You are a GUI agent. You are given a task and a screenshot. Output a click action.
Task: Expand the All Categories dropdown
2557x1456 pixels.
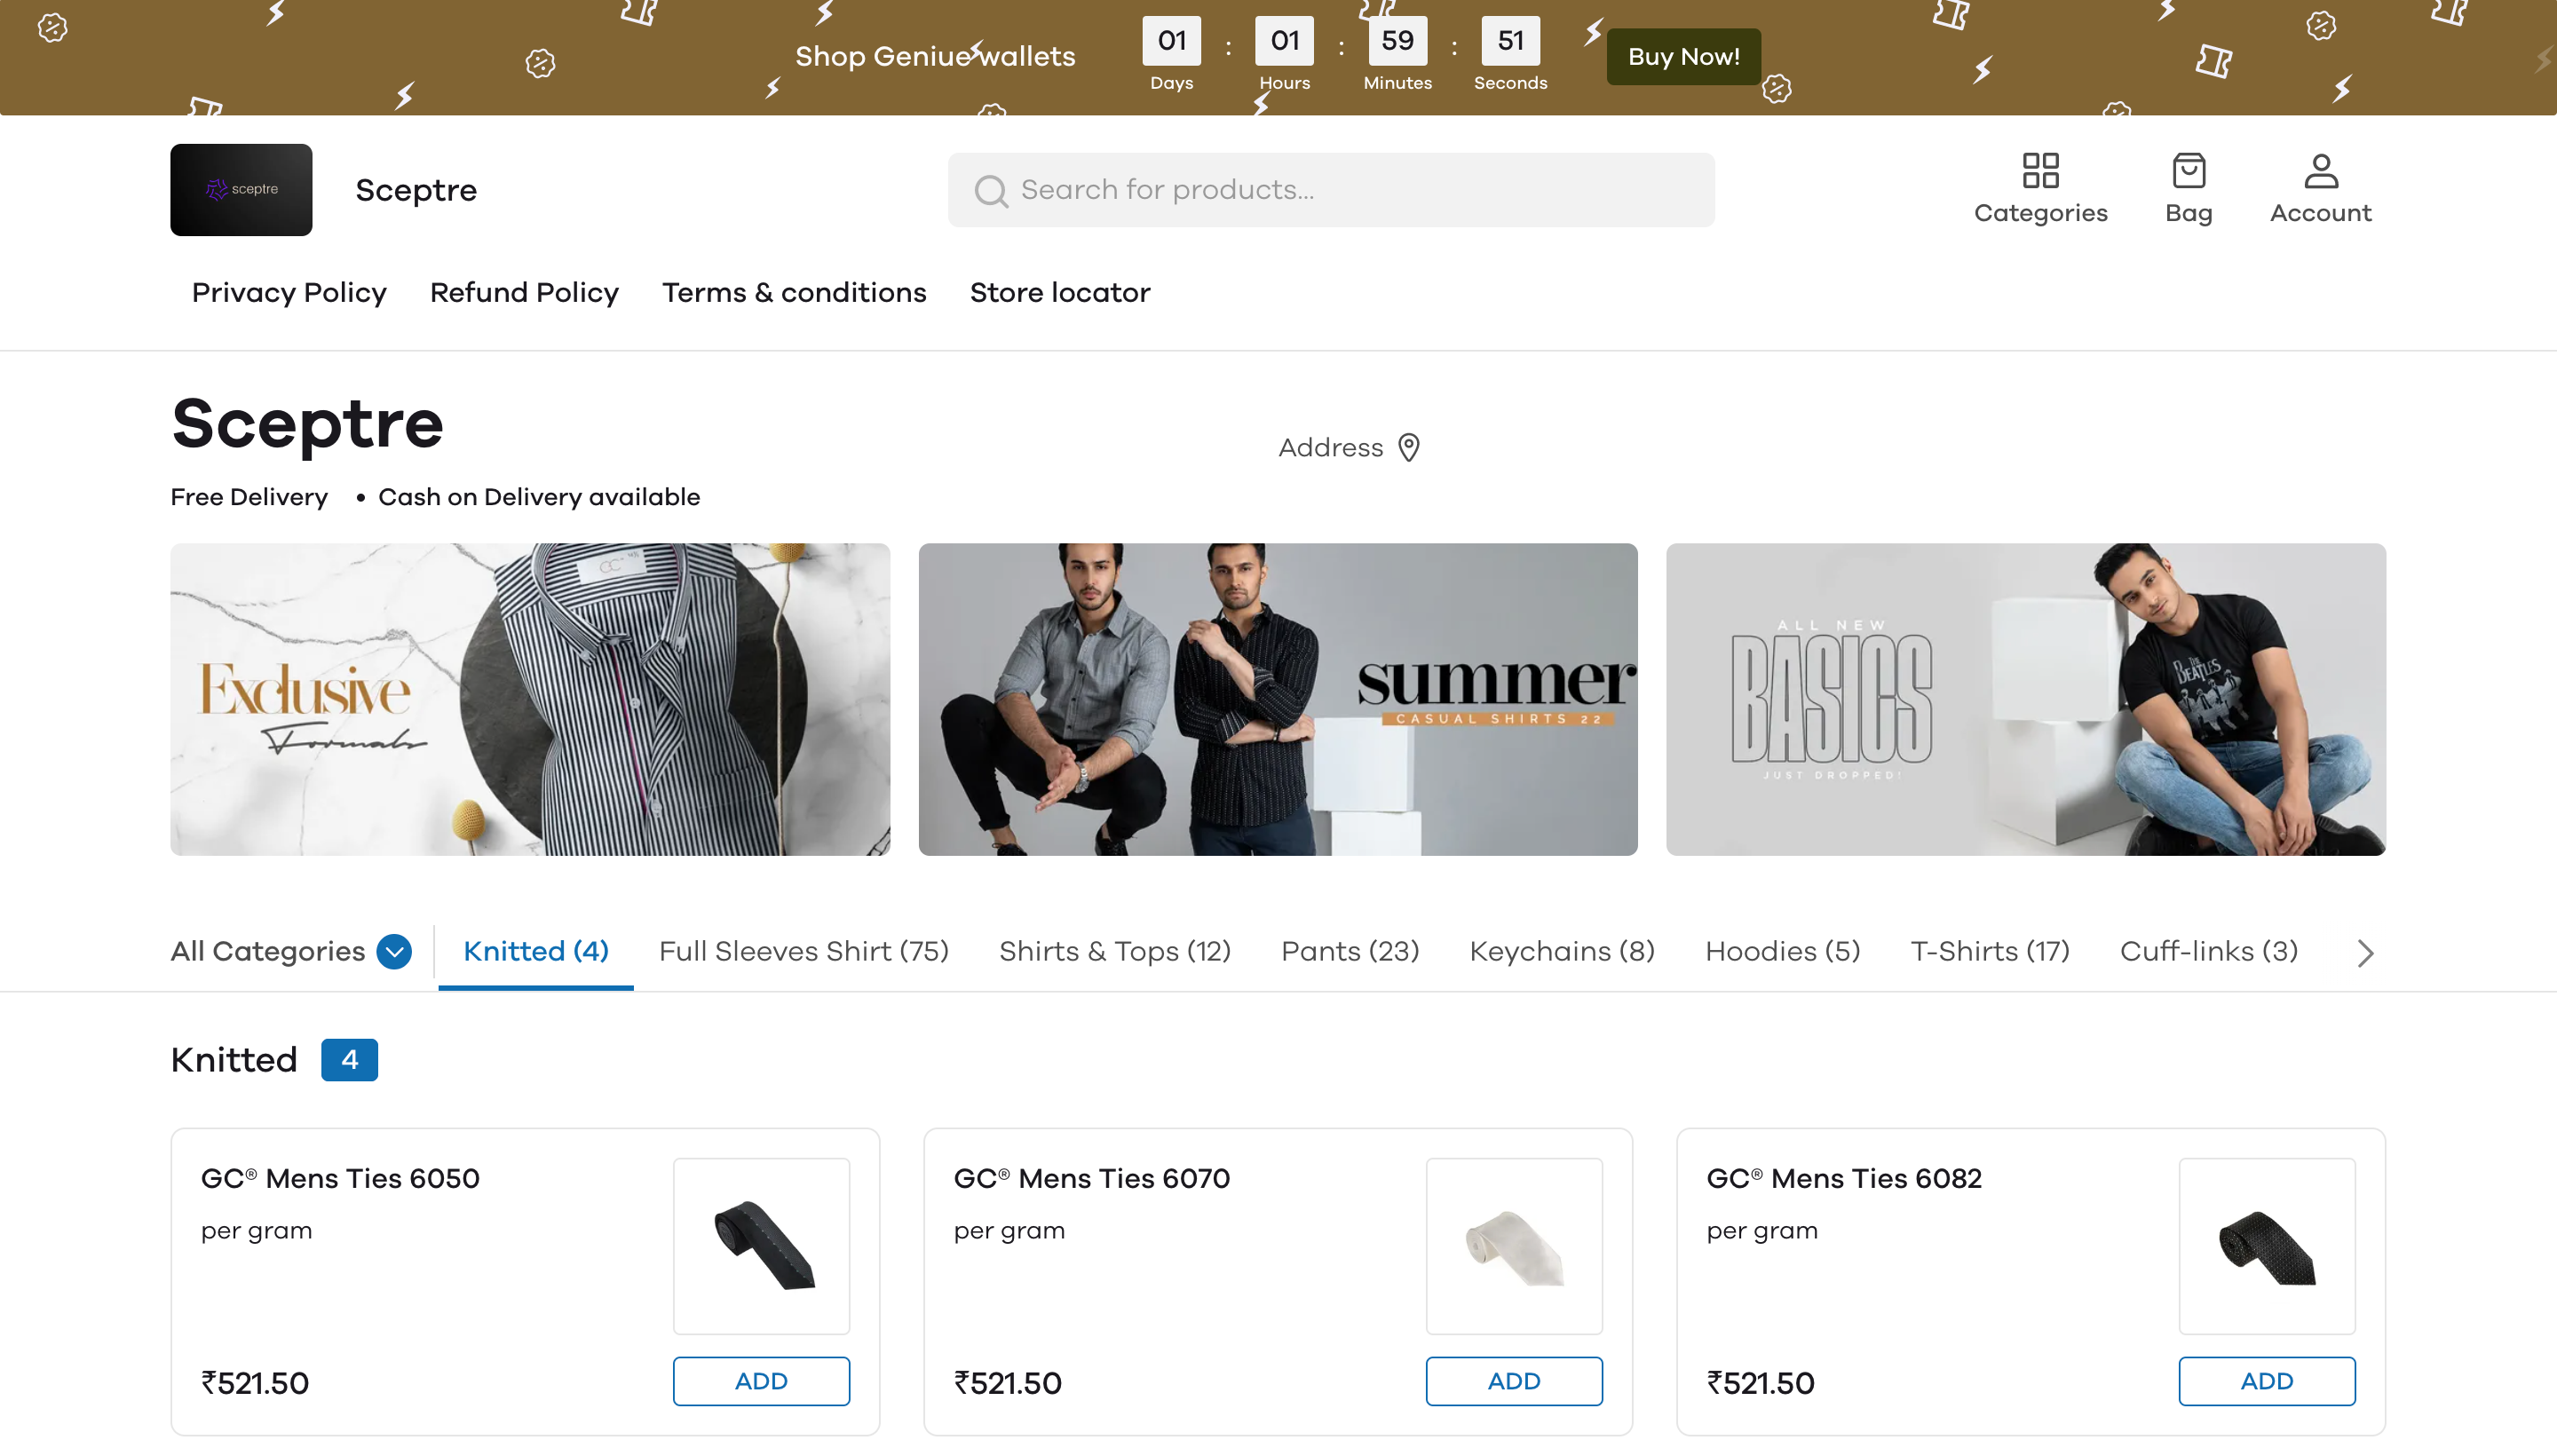394,951
